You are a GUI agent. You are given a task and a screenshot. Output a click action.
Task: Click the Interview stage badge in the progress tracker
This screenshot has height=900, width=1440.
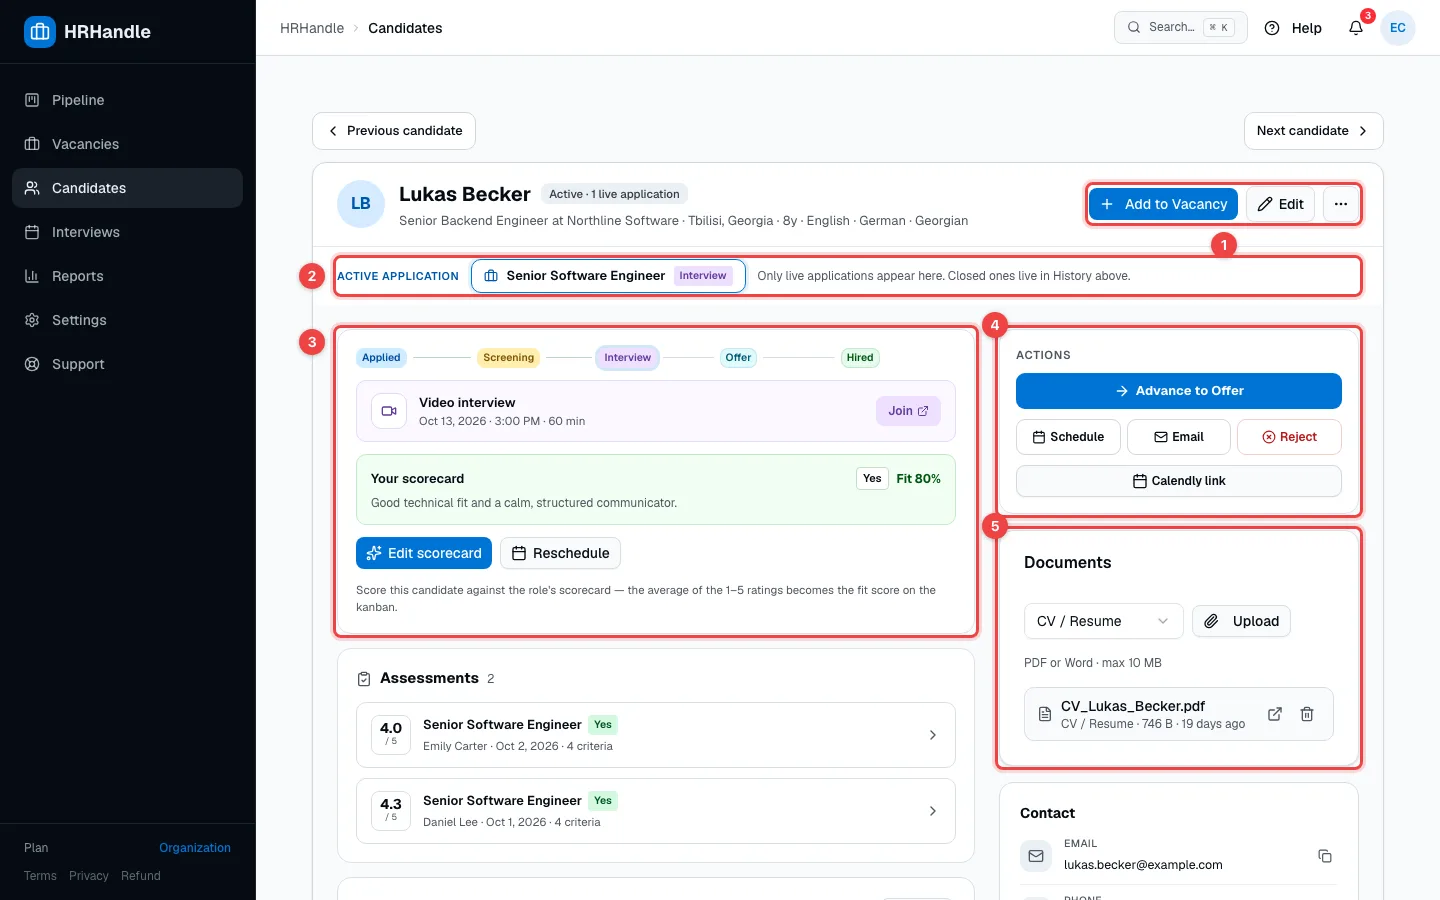pyautogui.click(x=627, y=358)
